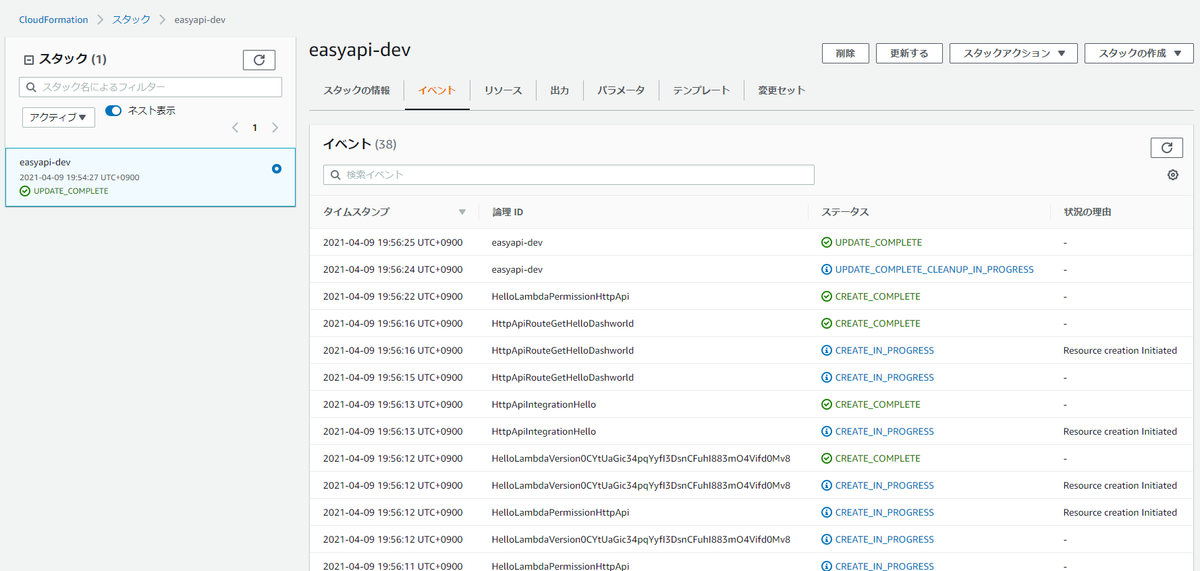This screenshot has height=571, width=1200.
Task: Switch to the 変更セット tab
Action: pos(782,90)
